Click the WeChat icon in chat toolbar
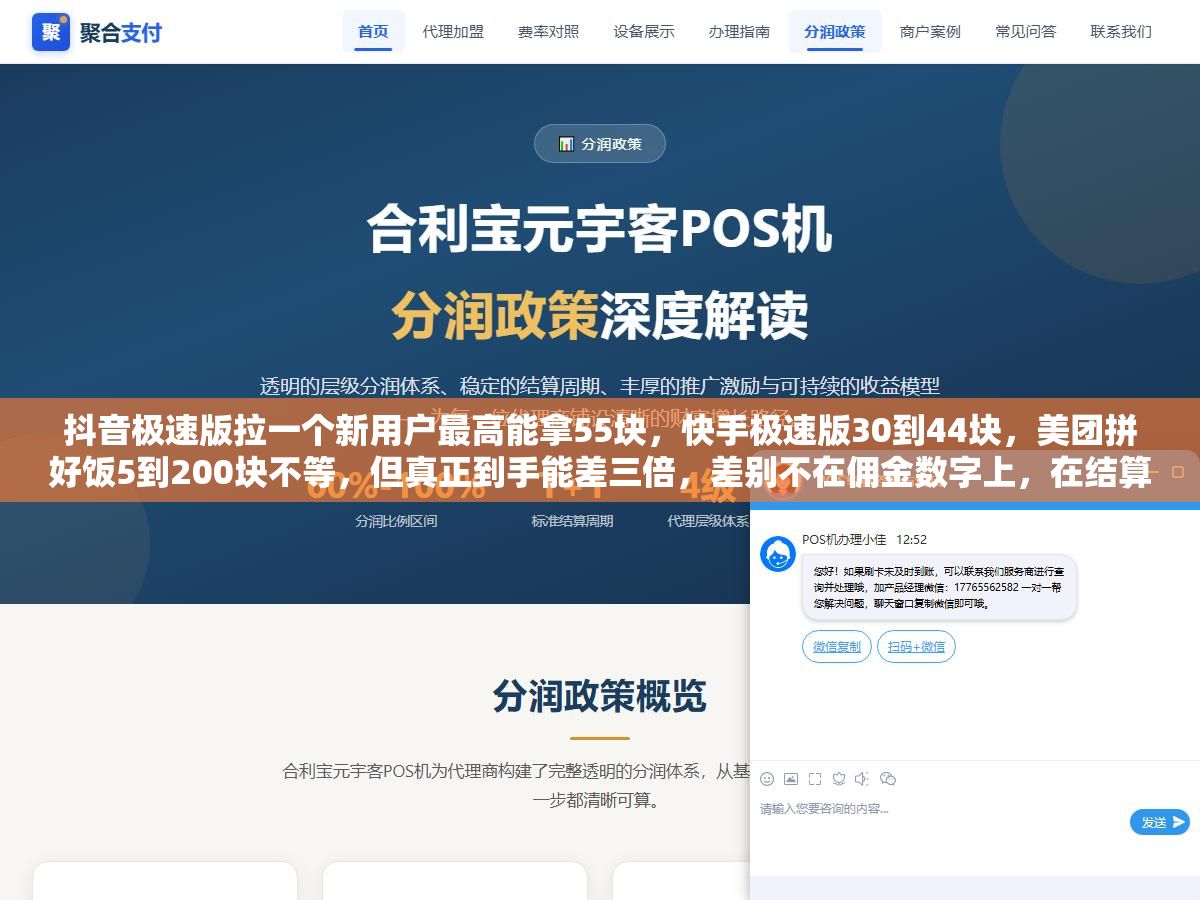The width and height of the screenshot is (1200, 900). point(888,778)
